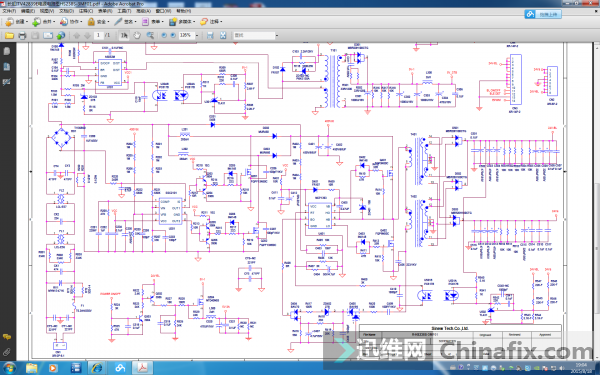600x375 pixels.
Task: Show the Comments panel from the sidebar
Action: (x=7, y=337)
